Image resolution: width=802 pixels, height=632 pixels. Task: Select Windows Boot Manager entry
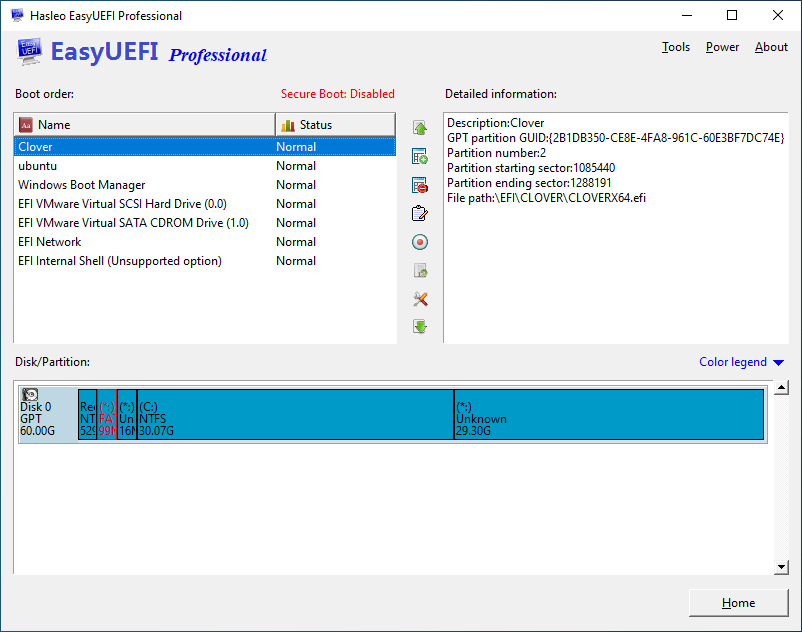(205, 185)
